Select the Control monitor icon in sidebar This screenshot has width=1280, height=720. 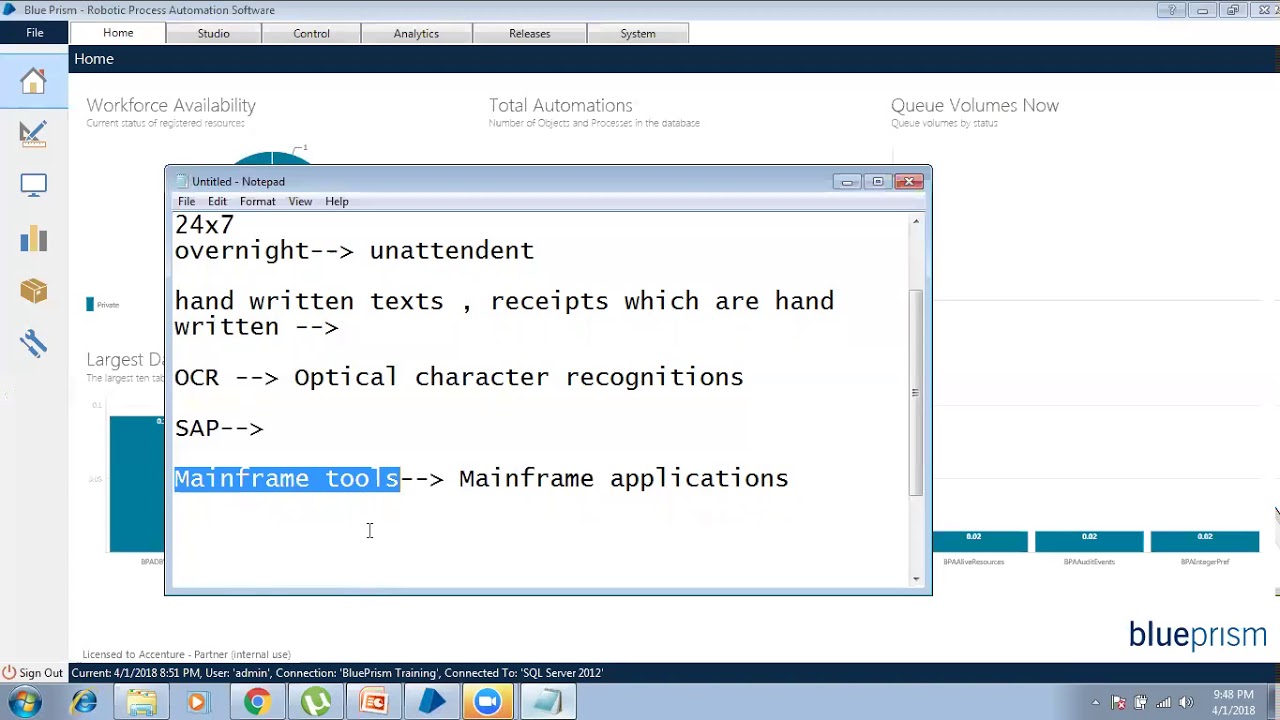click(33, 186)
